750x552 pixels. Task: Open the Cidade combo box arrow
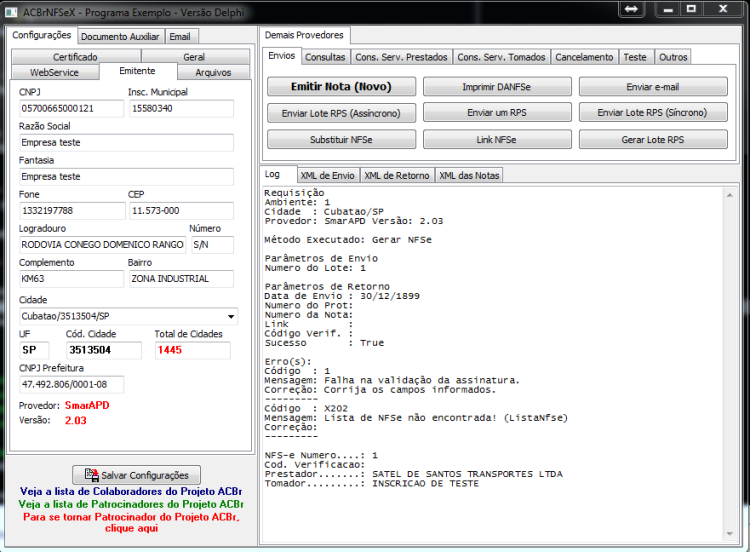tap(231, 316)
